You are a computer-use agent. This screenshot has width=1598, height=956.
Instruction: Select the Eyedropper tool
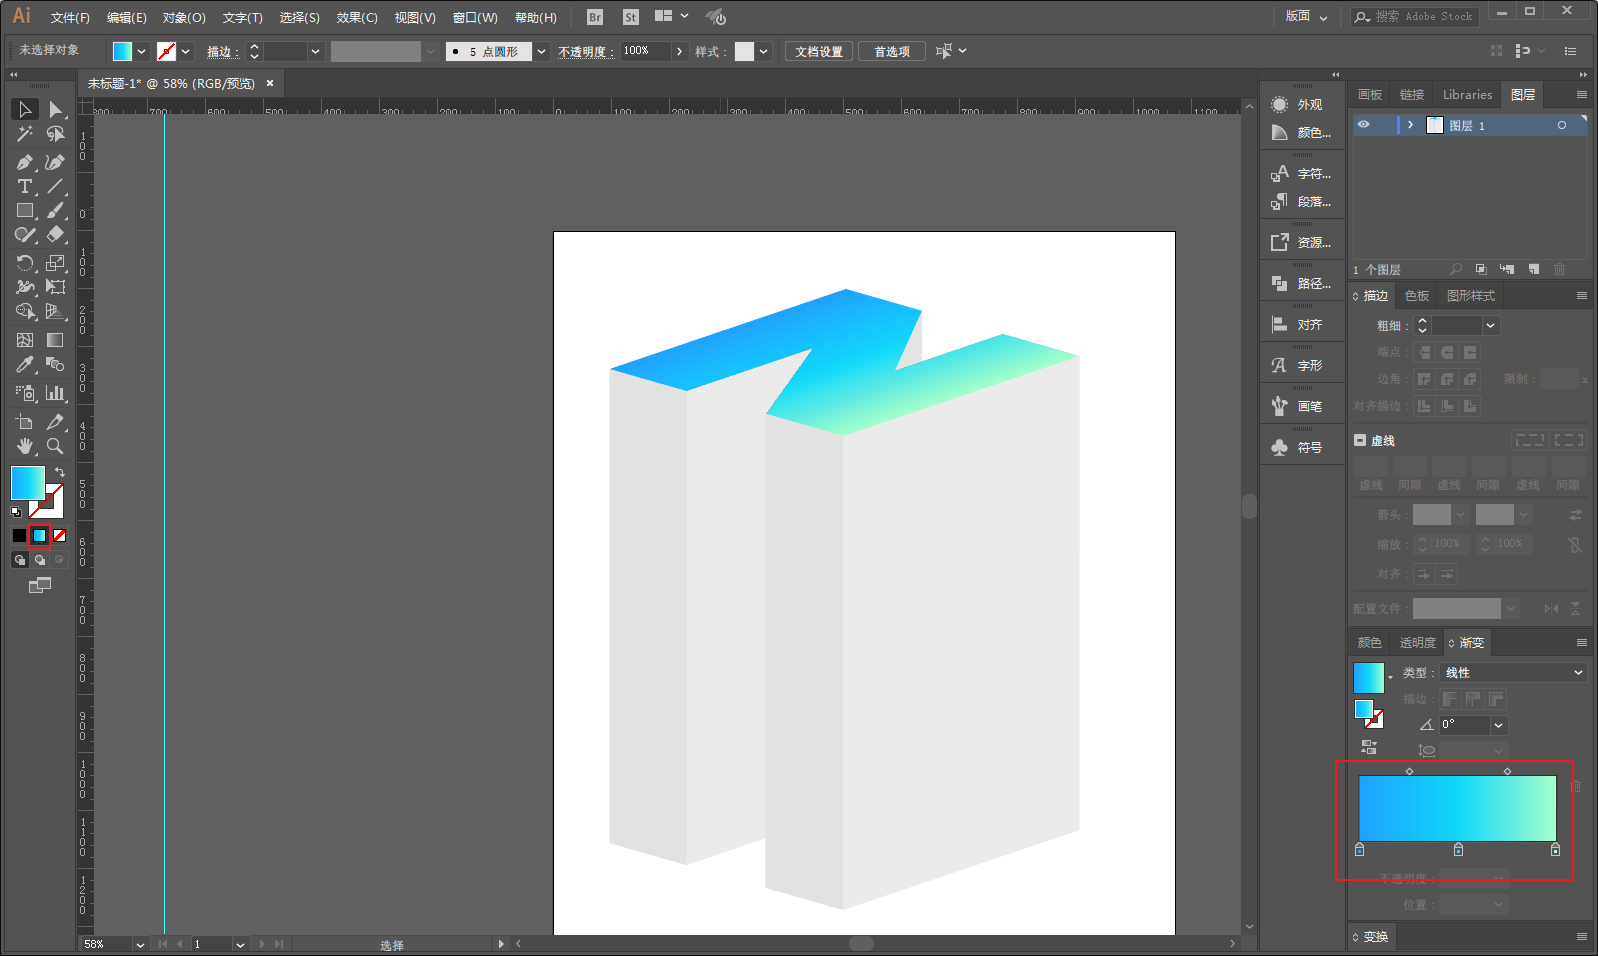tap(25, 365)
